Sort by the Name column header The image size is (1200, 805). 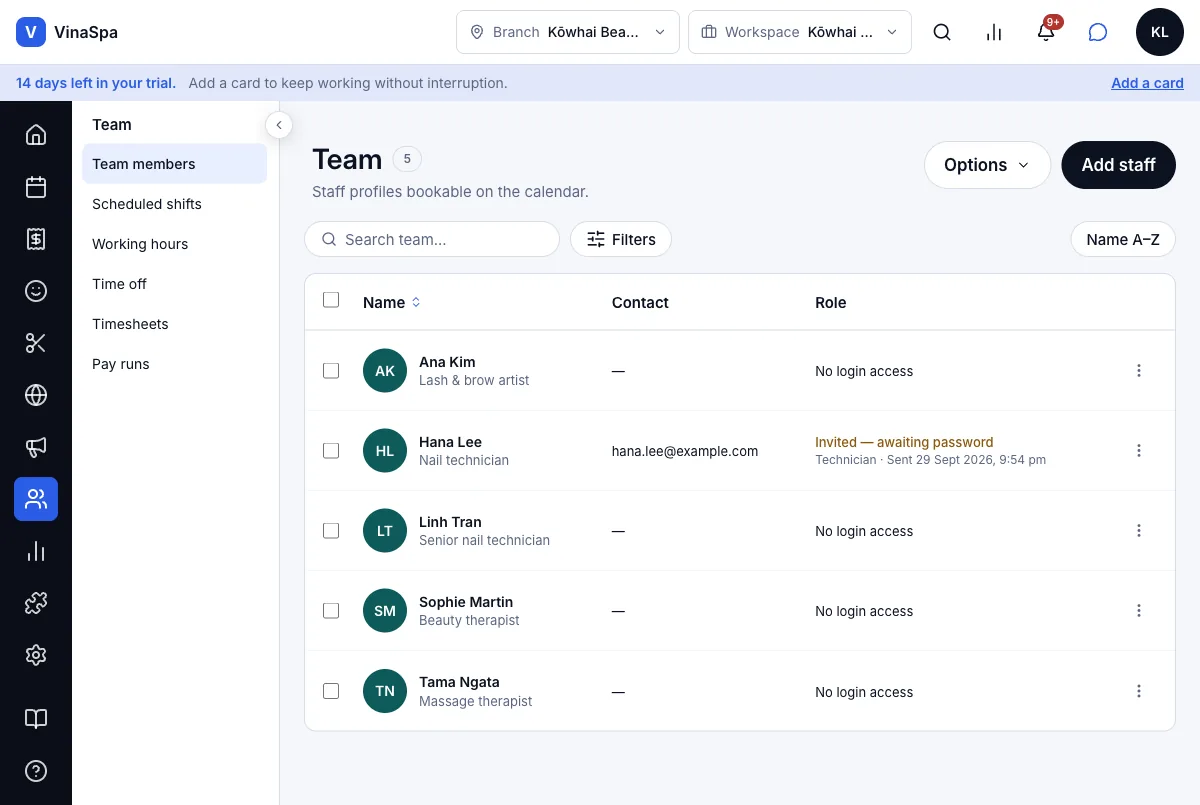click(391, 302)
